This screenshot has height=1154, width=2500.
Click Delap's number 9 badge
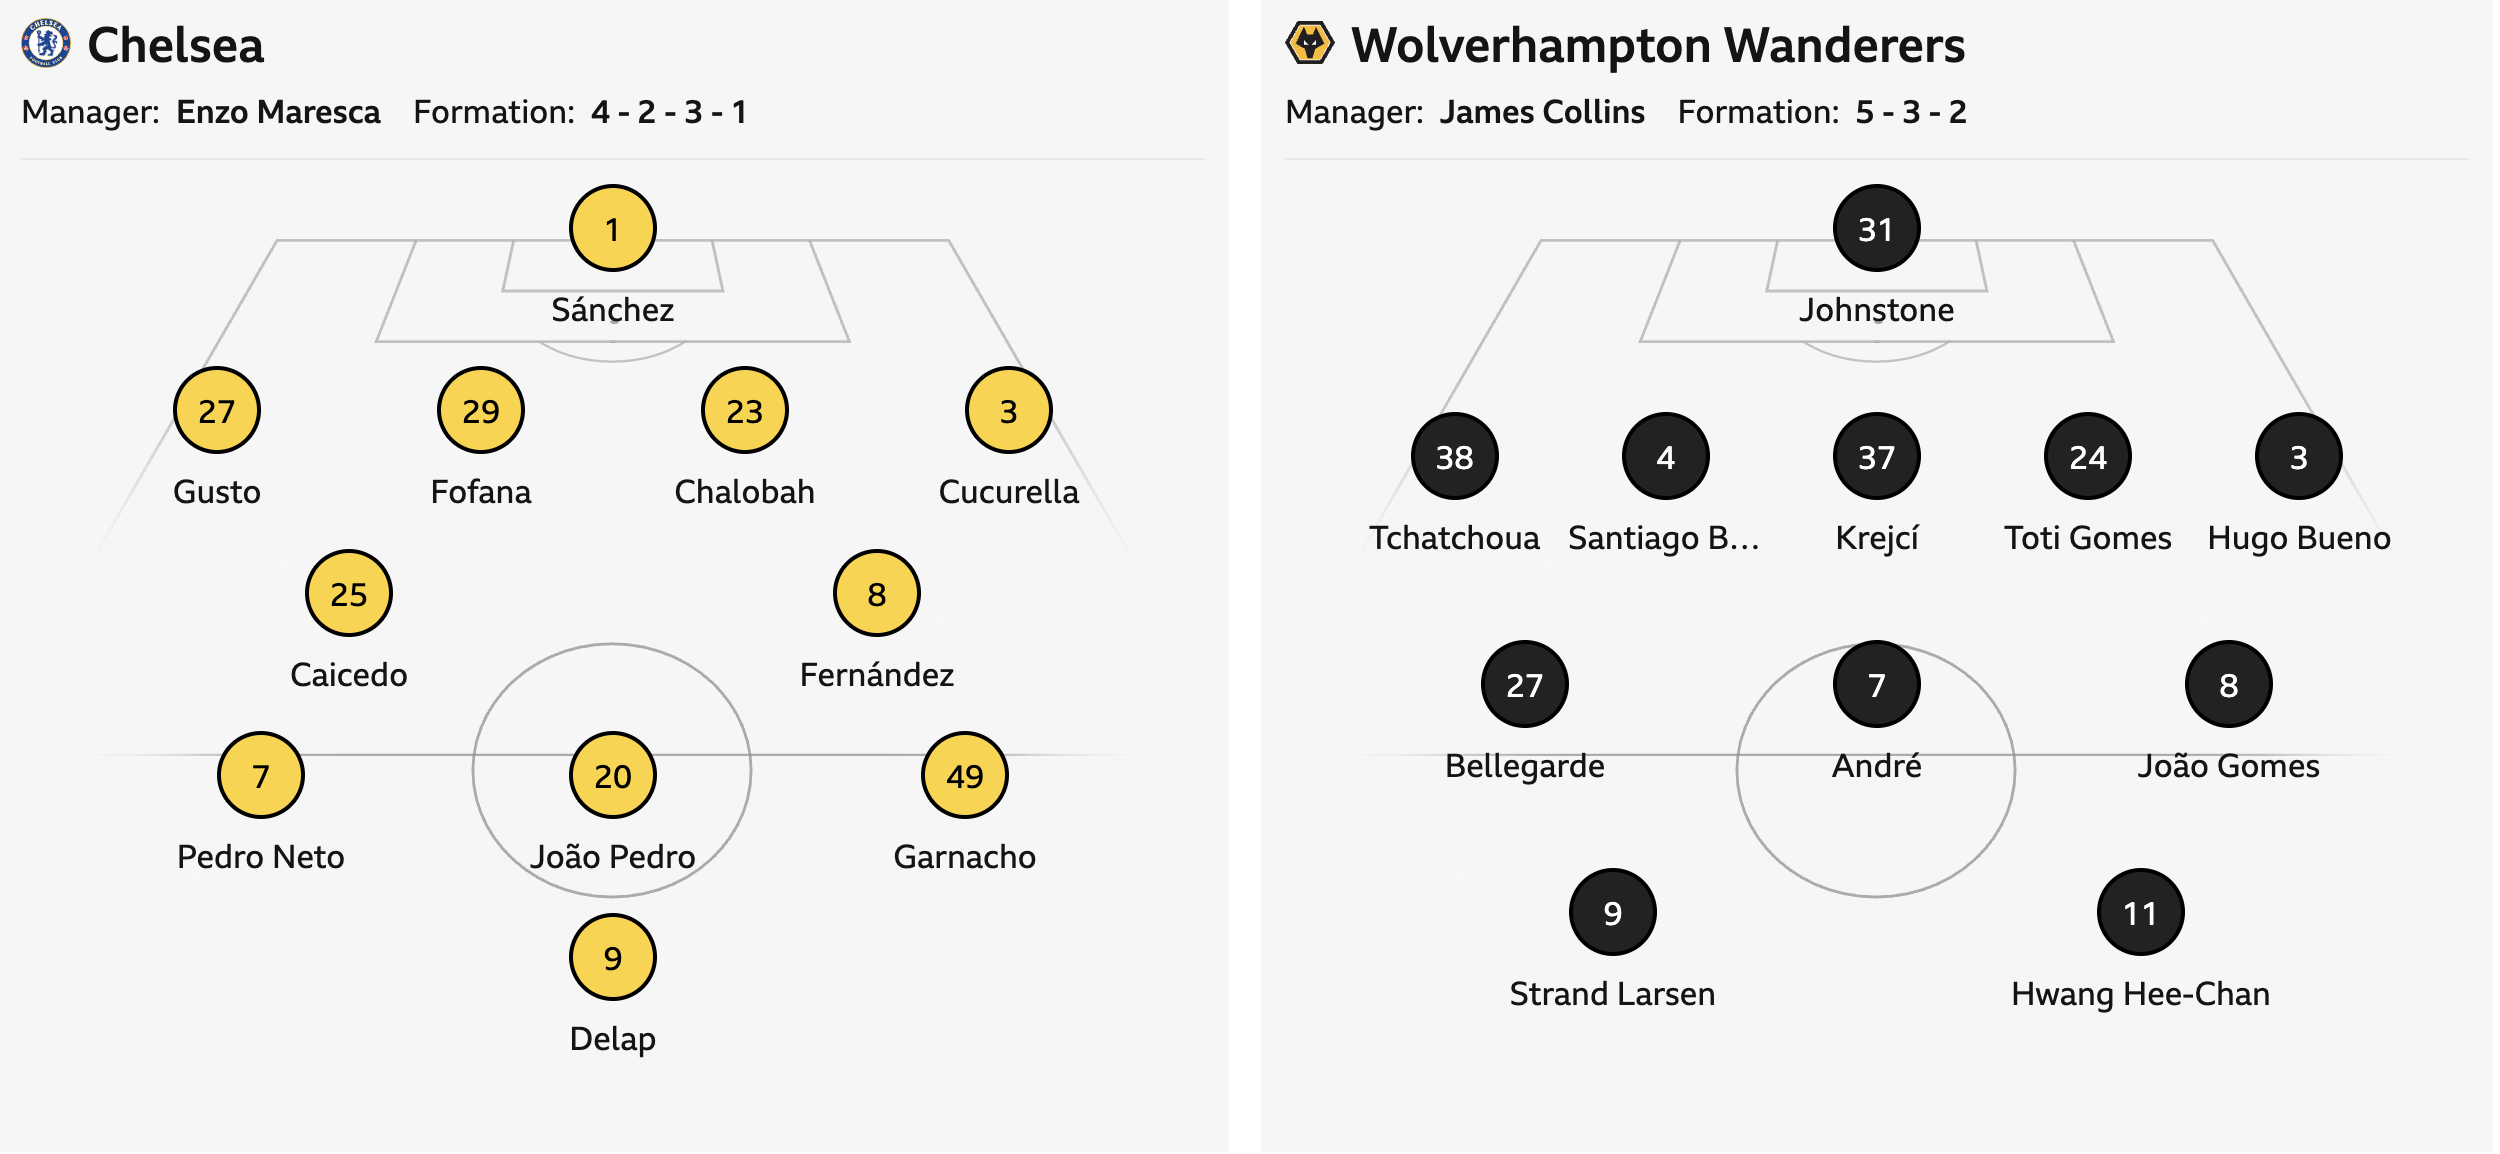pos(613,958)
